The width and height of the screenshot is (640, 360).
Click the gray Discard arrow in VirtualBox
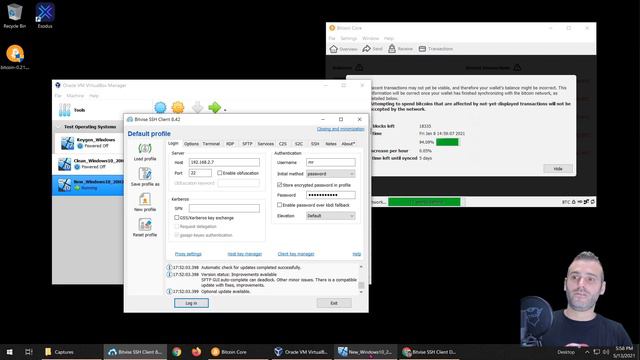click(x=198, y=107)
